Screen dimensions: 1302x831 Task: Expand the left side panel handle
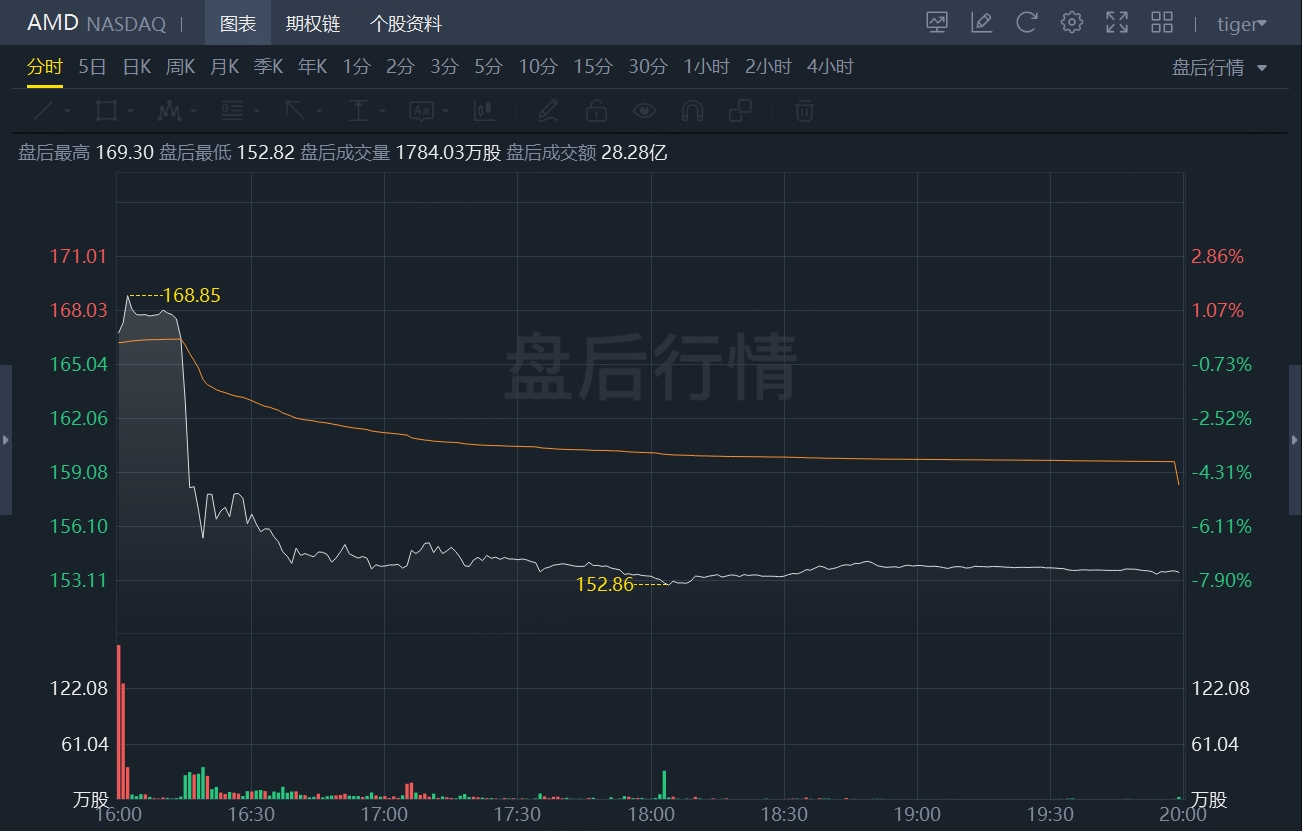(6, 440)
